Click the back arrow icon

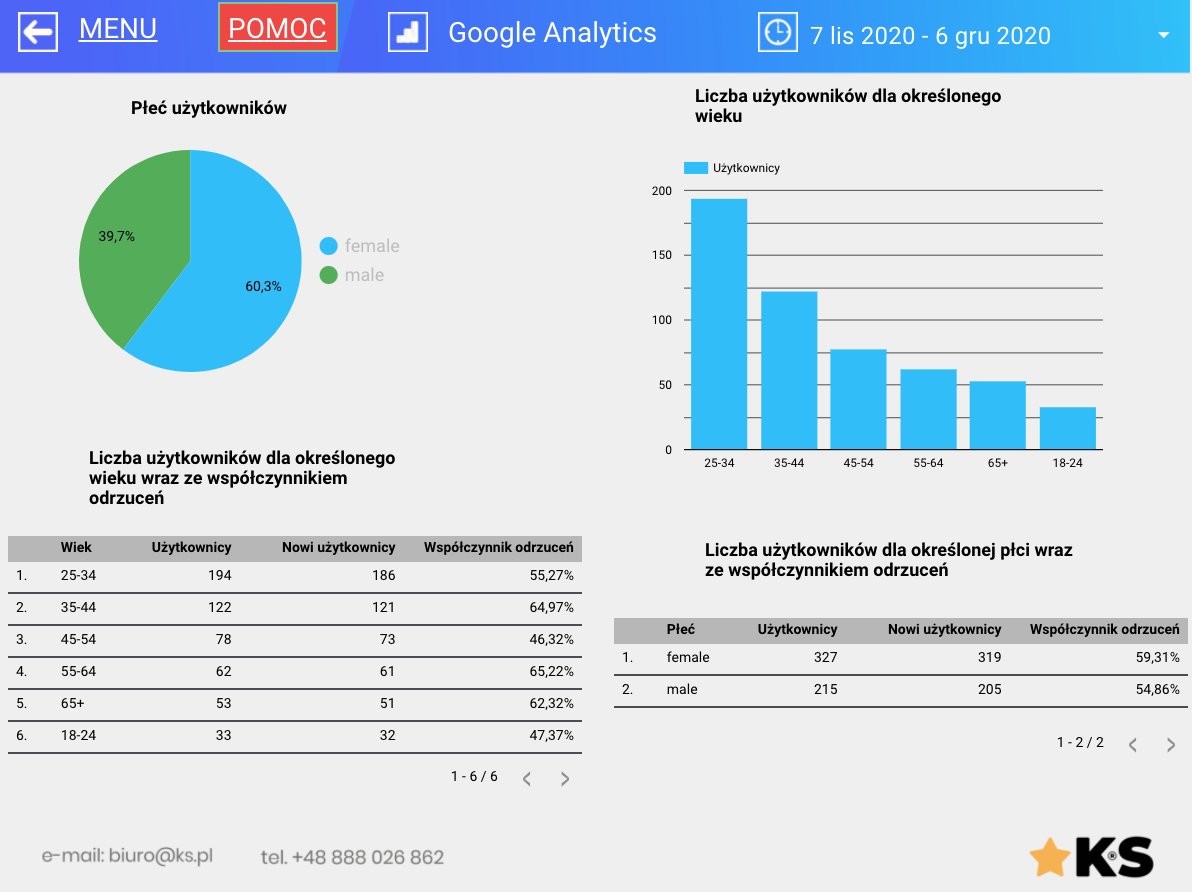[x=38, y=33]
